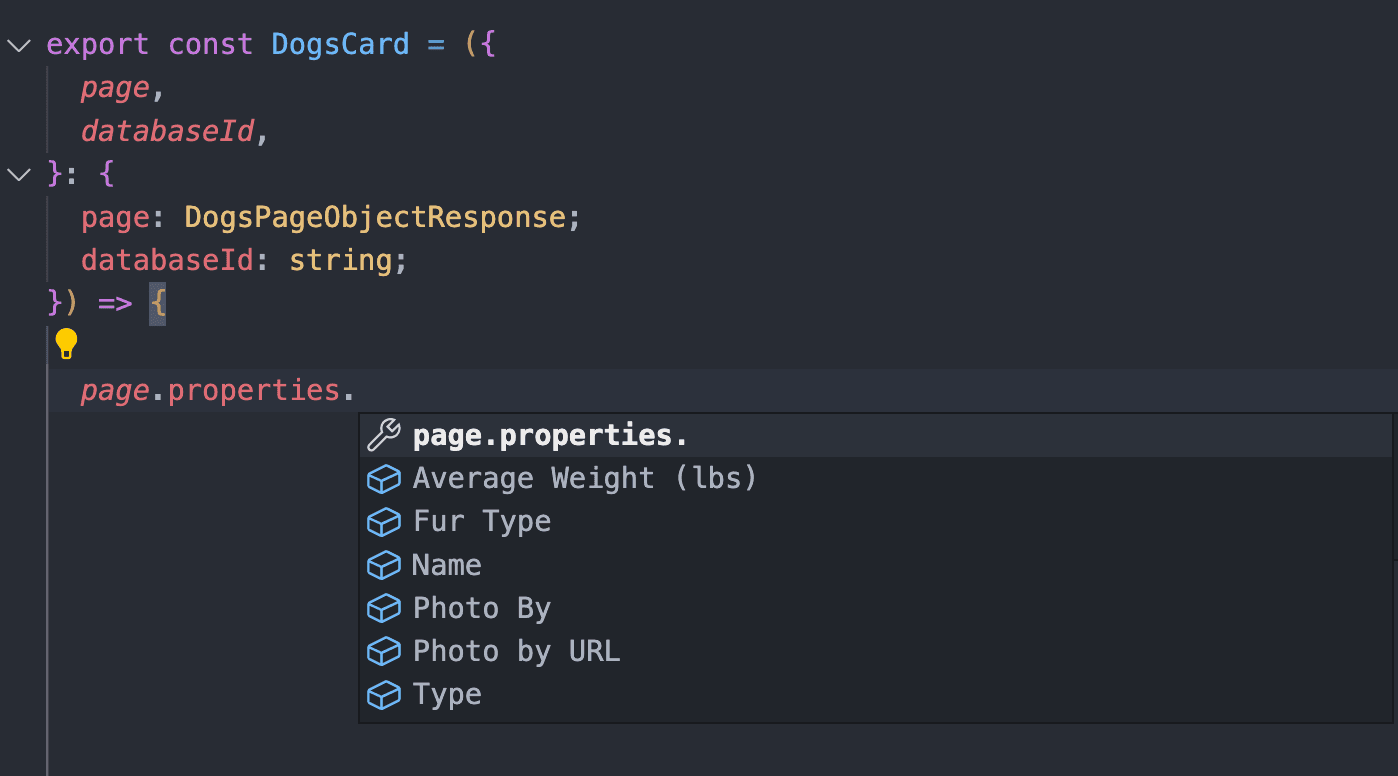
Task: Click the cube icon next to Average Weight
Action: (x=384, y=479)
